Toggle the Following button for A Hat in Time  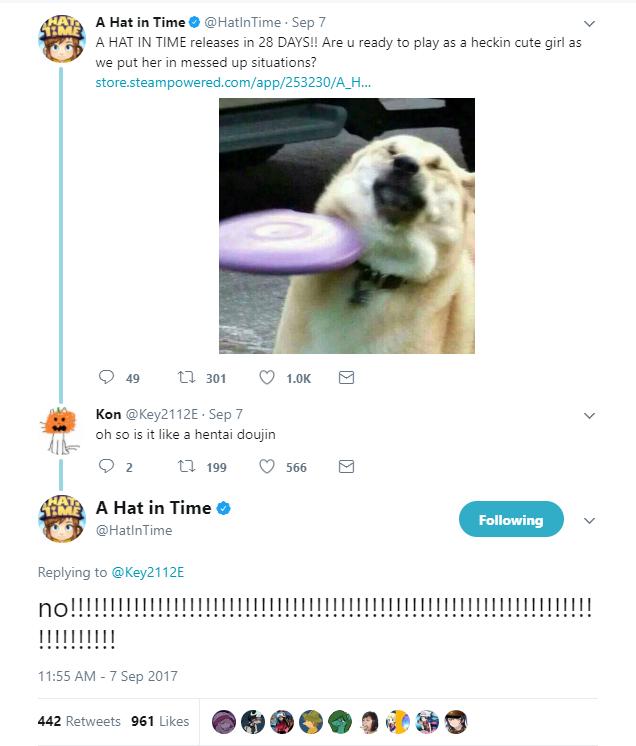510,520
